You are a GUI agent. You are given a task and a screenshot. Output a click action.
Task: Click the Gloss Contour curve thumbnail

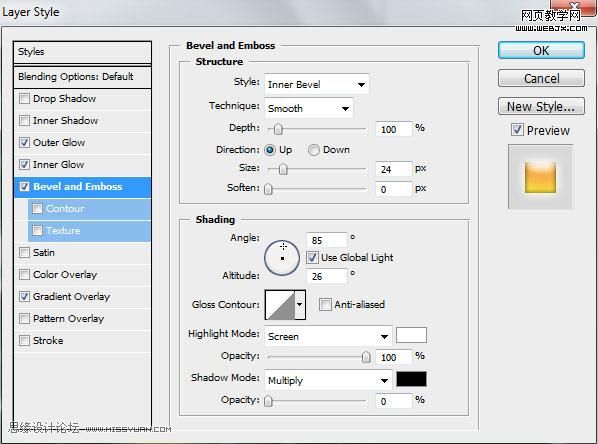280,305
